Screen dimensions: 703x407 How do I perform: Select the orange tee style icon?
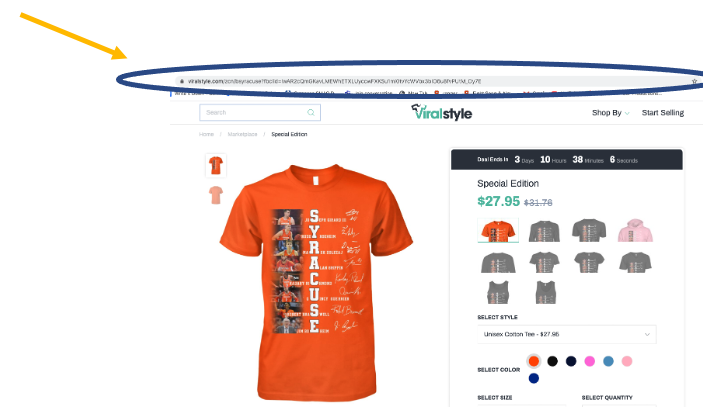[498, 230]
